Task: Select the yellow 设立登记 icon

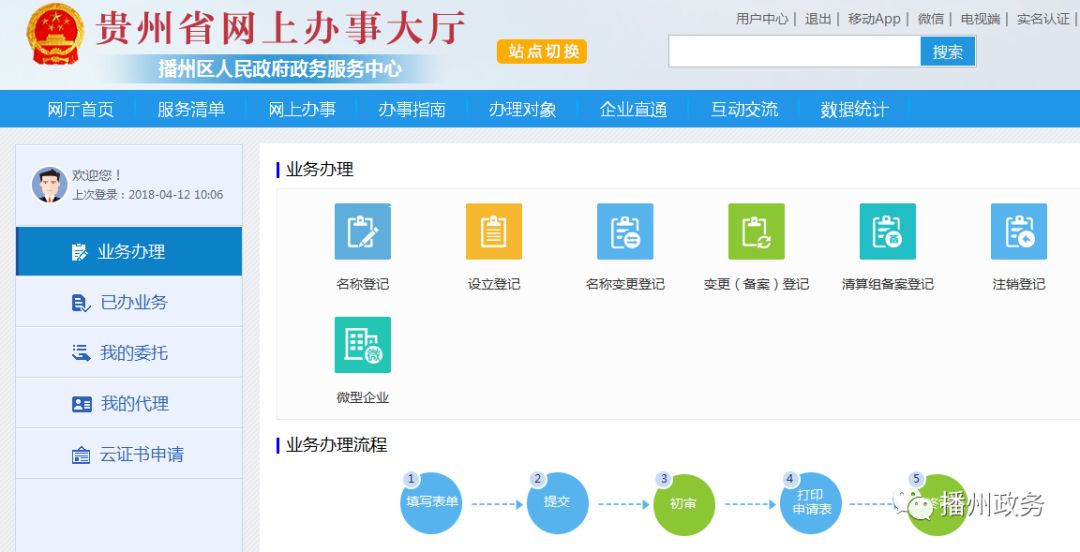Action: coord(494,232)
